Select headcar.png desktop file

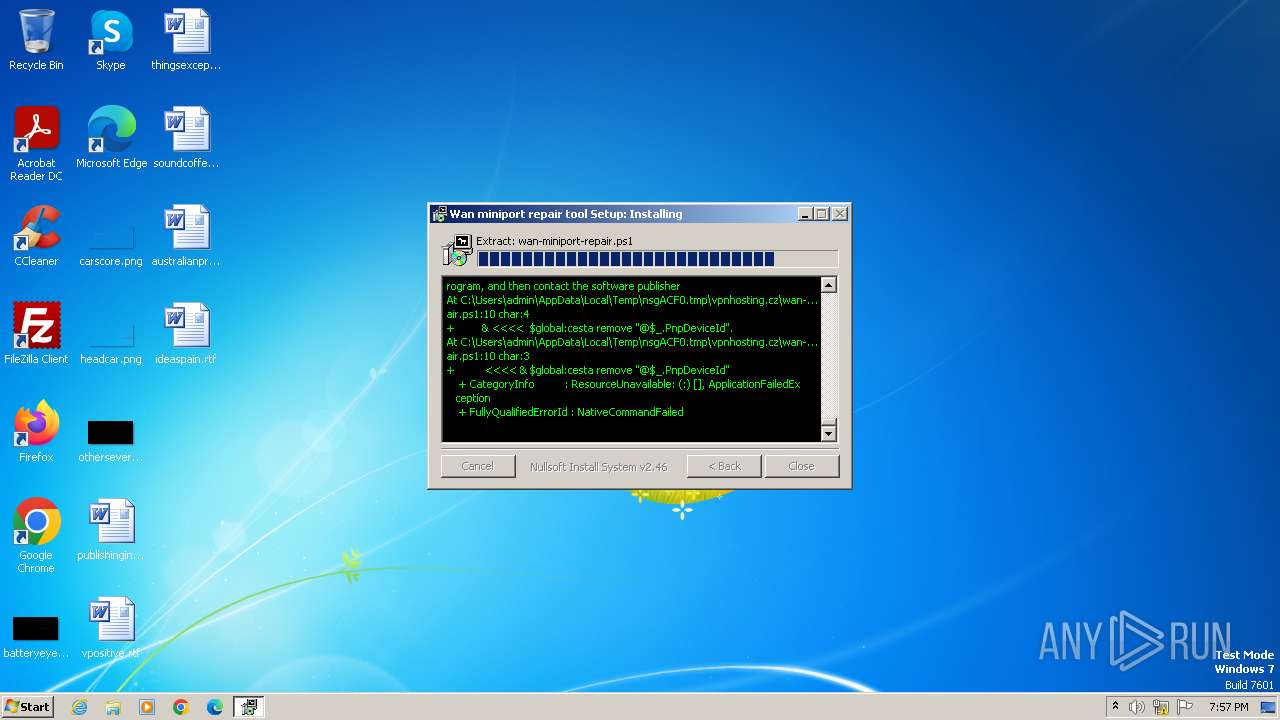point(111,342)
